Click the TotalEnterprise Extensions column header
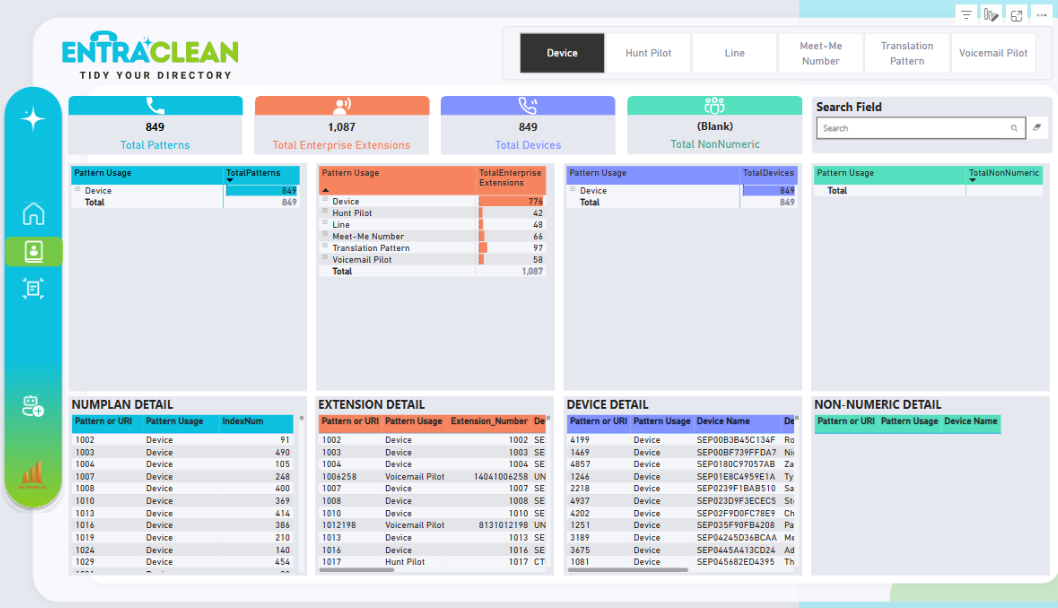1058x608 pixels. pyautogui.click(x=510, y=178)
